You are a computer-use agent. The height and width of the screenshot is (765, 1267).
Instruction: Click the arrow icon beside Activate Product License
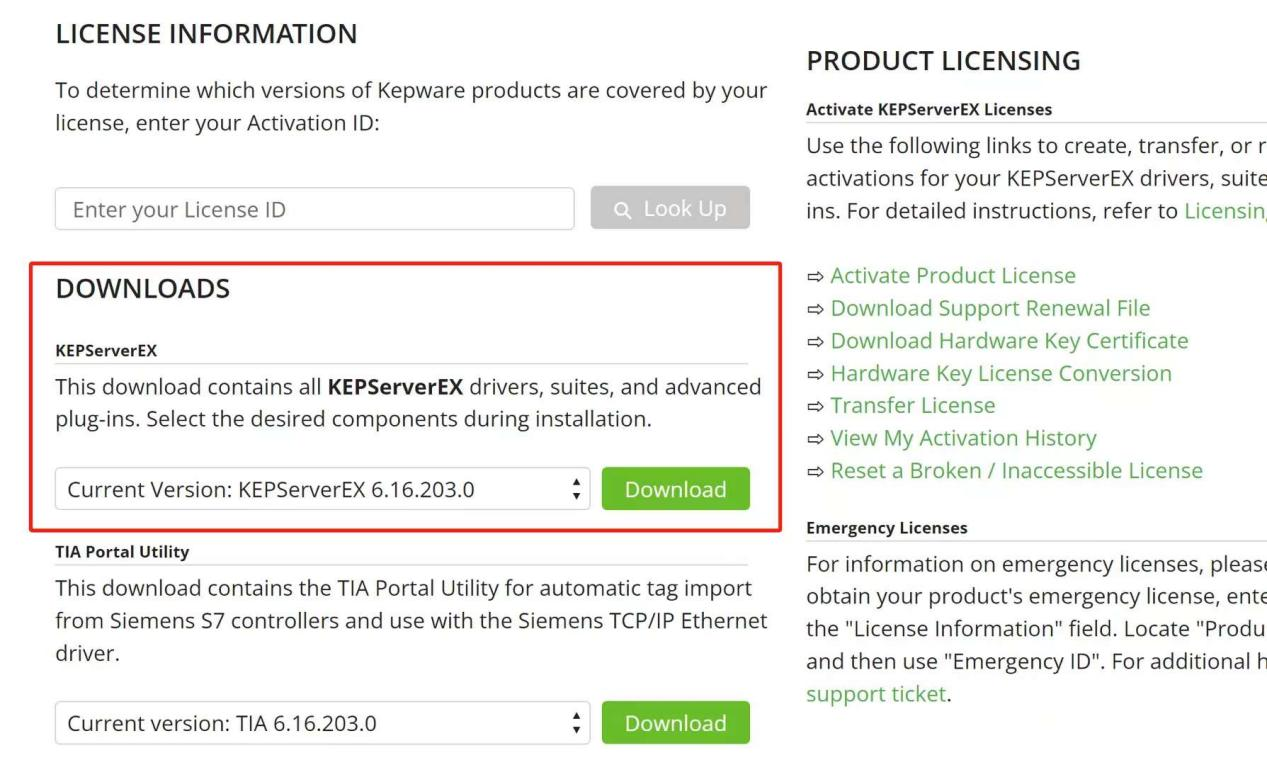click(x=816, y=276)
